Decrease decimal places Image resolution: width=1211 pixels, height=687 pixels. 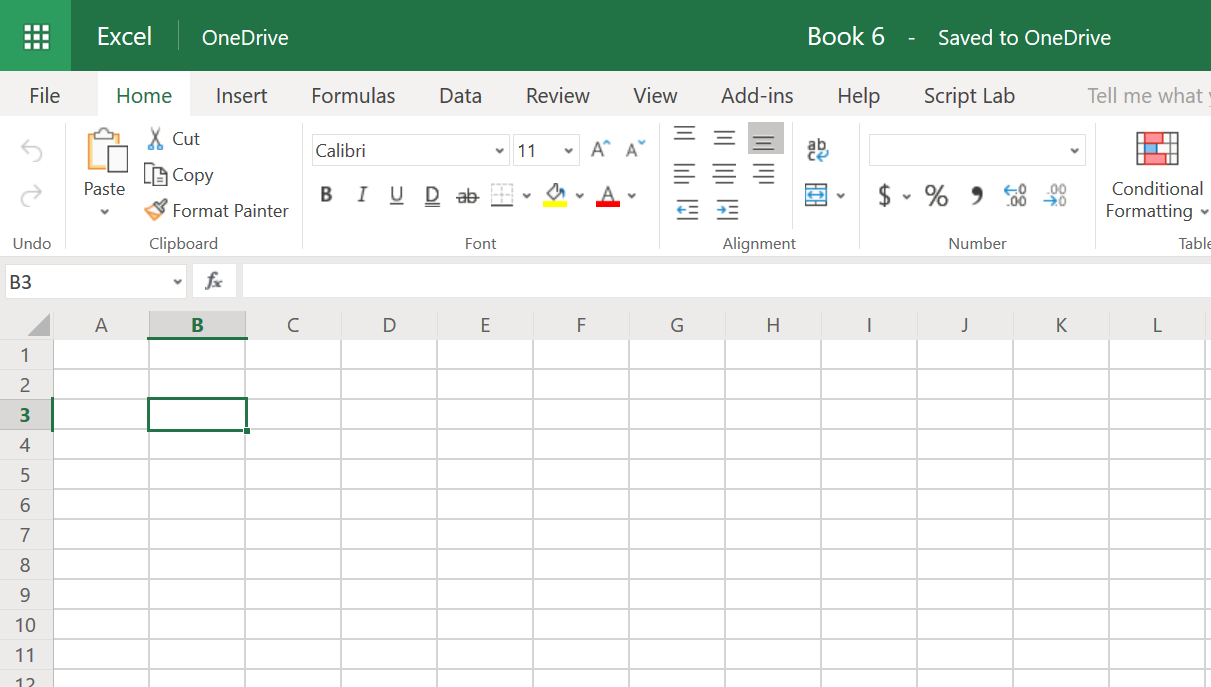[1055, 195]
